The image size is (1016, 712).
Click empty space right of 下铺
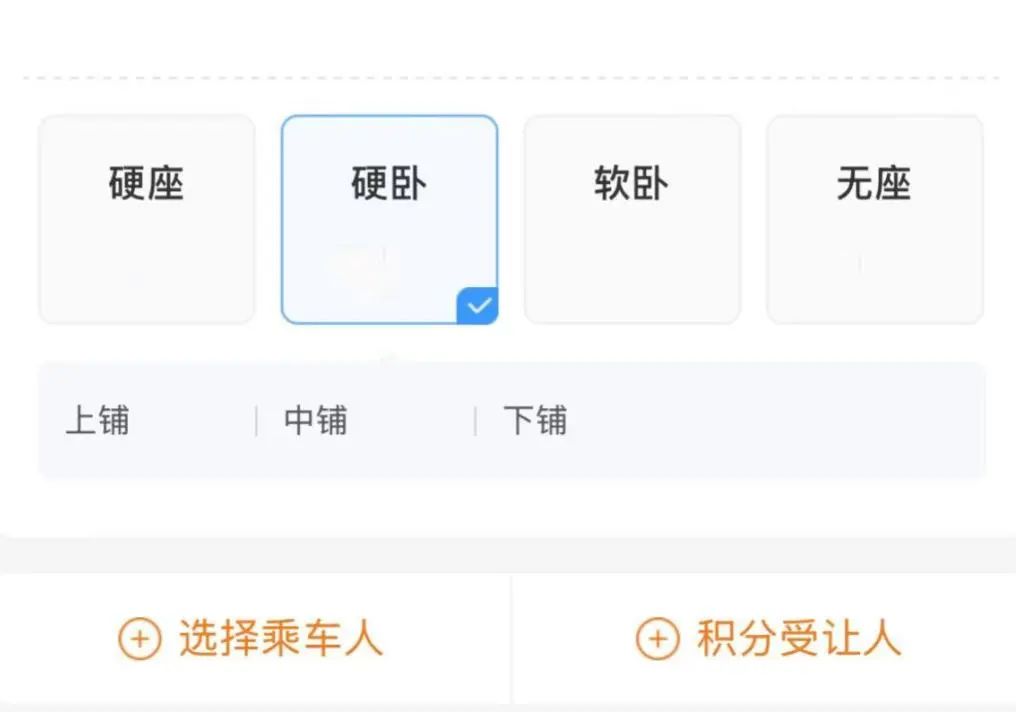780,421
